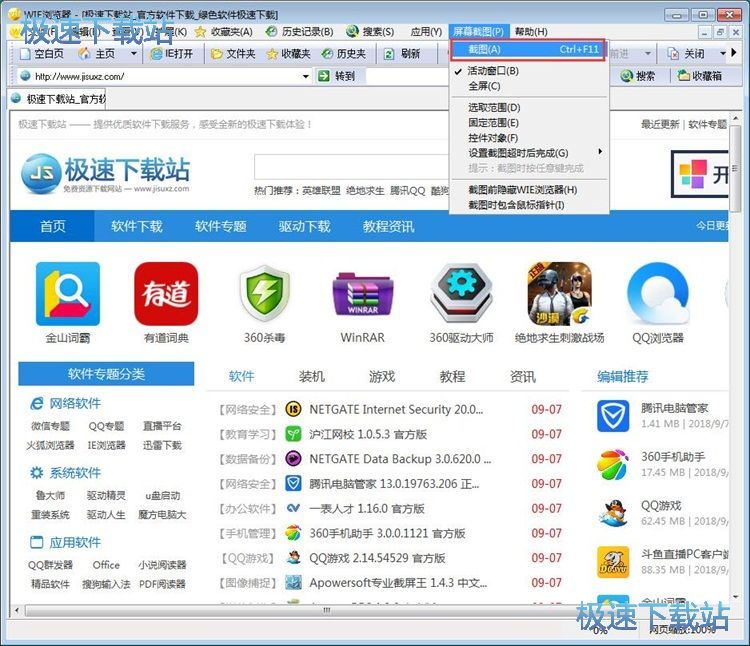
Task: Click the 搜索 search toolbar button
Action: click(x=638, y=76)
